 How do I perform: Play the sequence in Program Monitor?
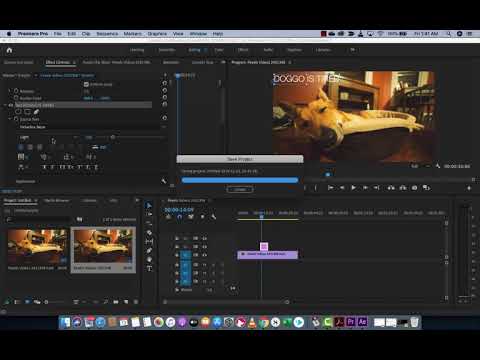coord(353,188)
